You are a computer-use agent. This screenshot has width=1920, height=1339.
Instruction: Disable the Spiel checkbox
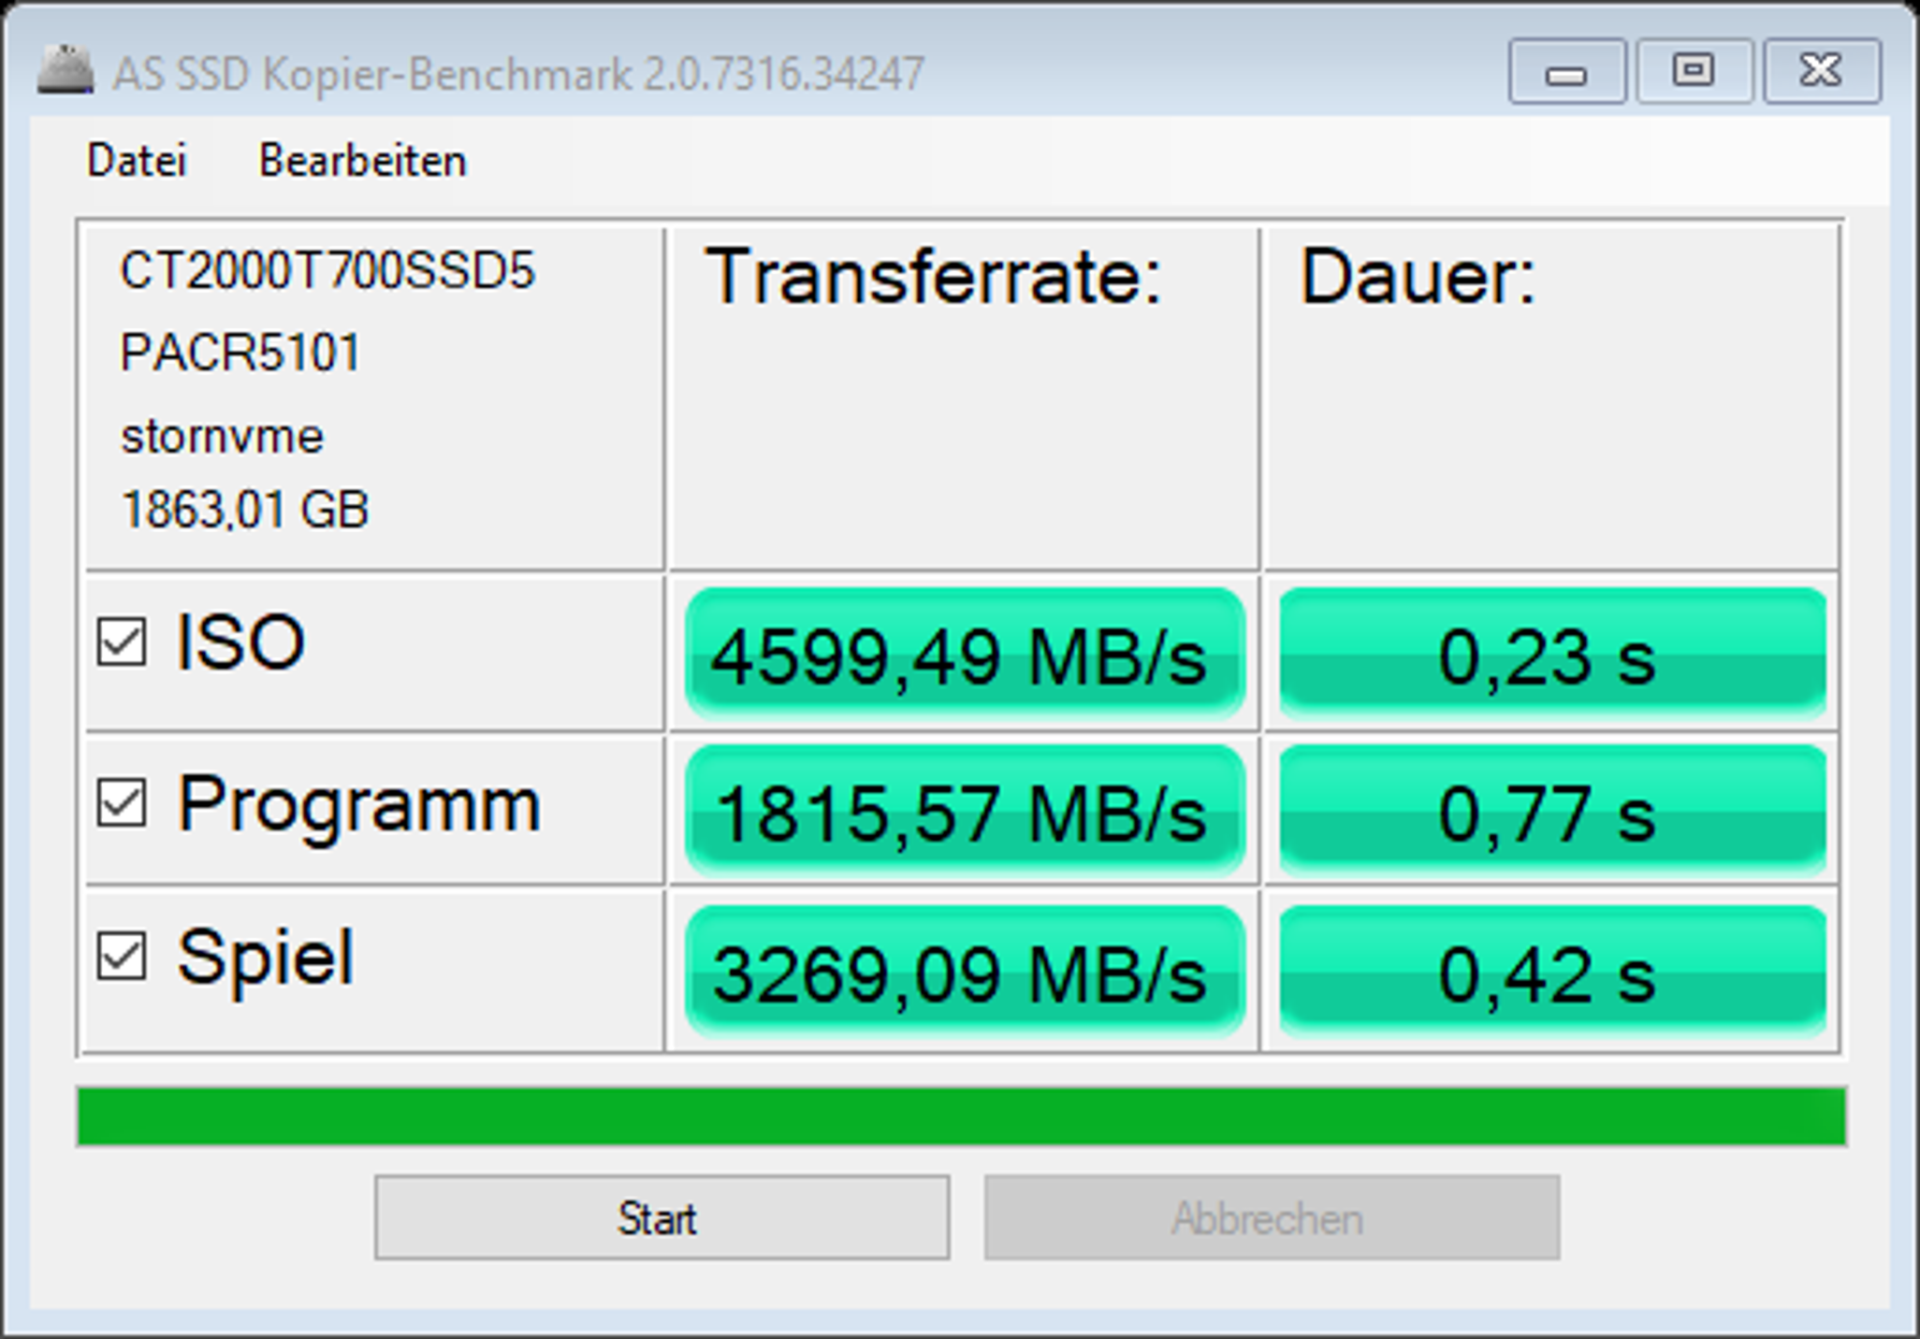(122, 956)
